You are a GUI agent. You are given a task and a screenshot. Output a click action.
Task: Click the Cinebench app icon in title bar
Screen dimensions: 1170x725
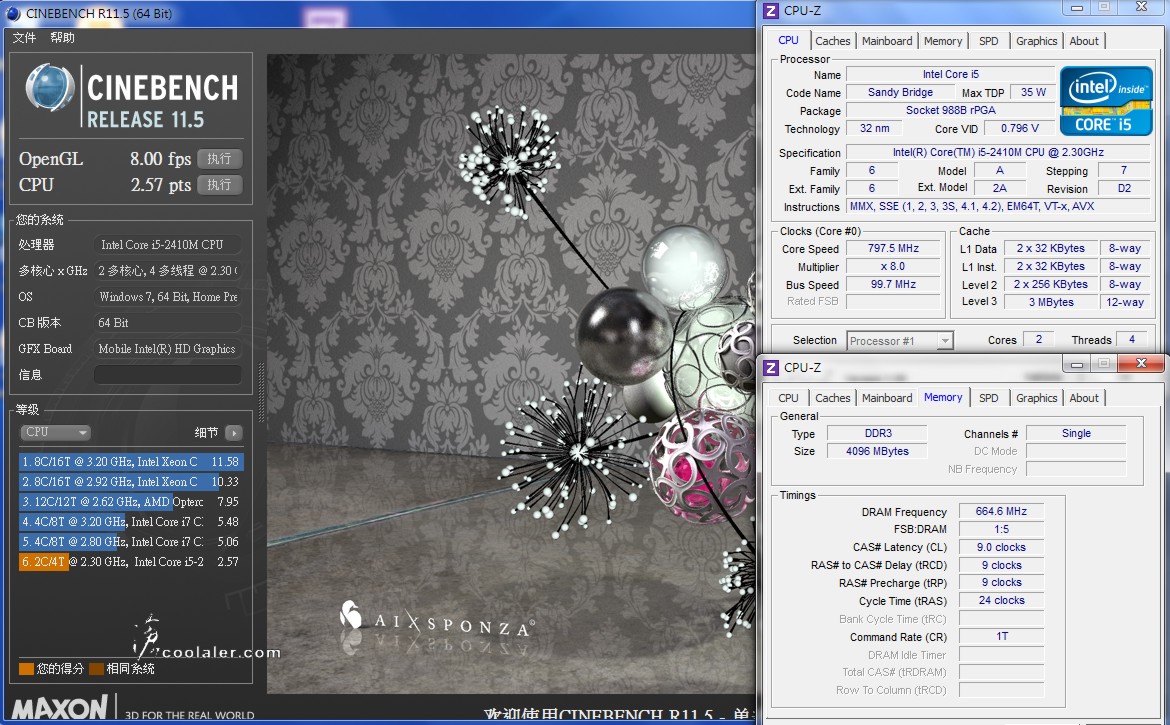(x=12, y=13)
